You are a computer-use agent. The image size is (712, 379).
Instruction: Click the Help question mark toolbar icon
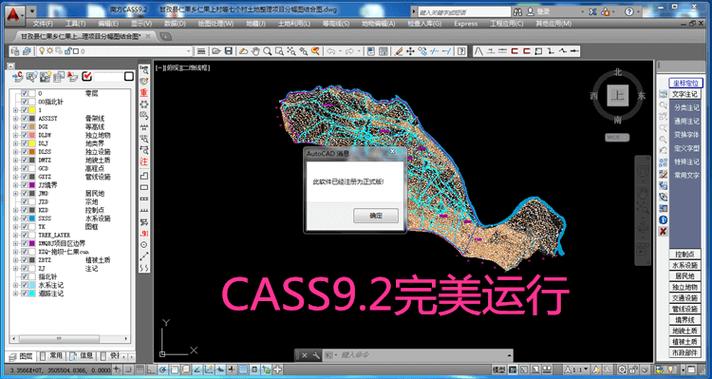(x=461, y=51)
